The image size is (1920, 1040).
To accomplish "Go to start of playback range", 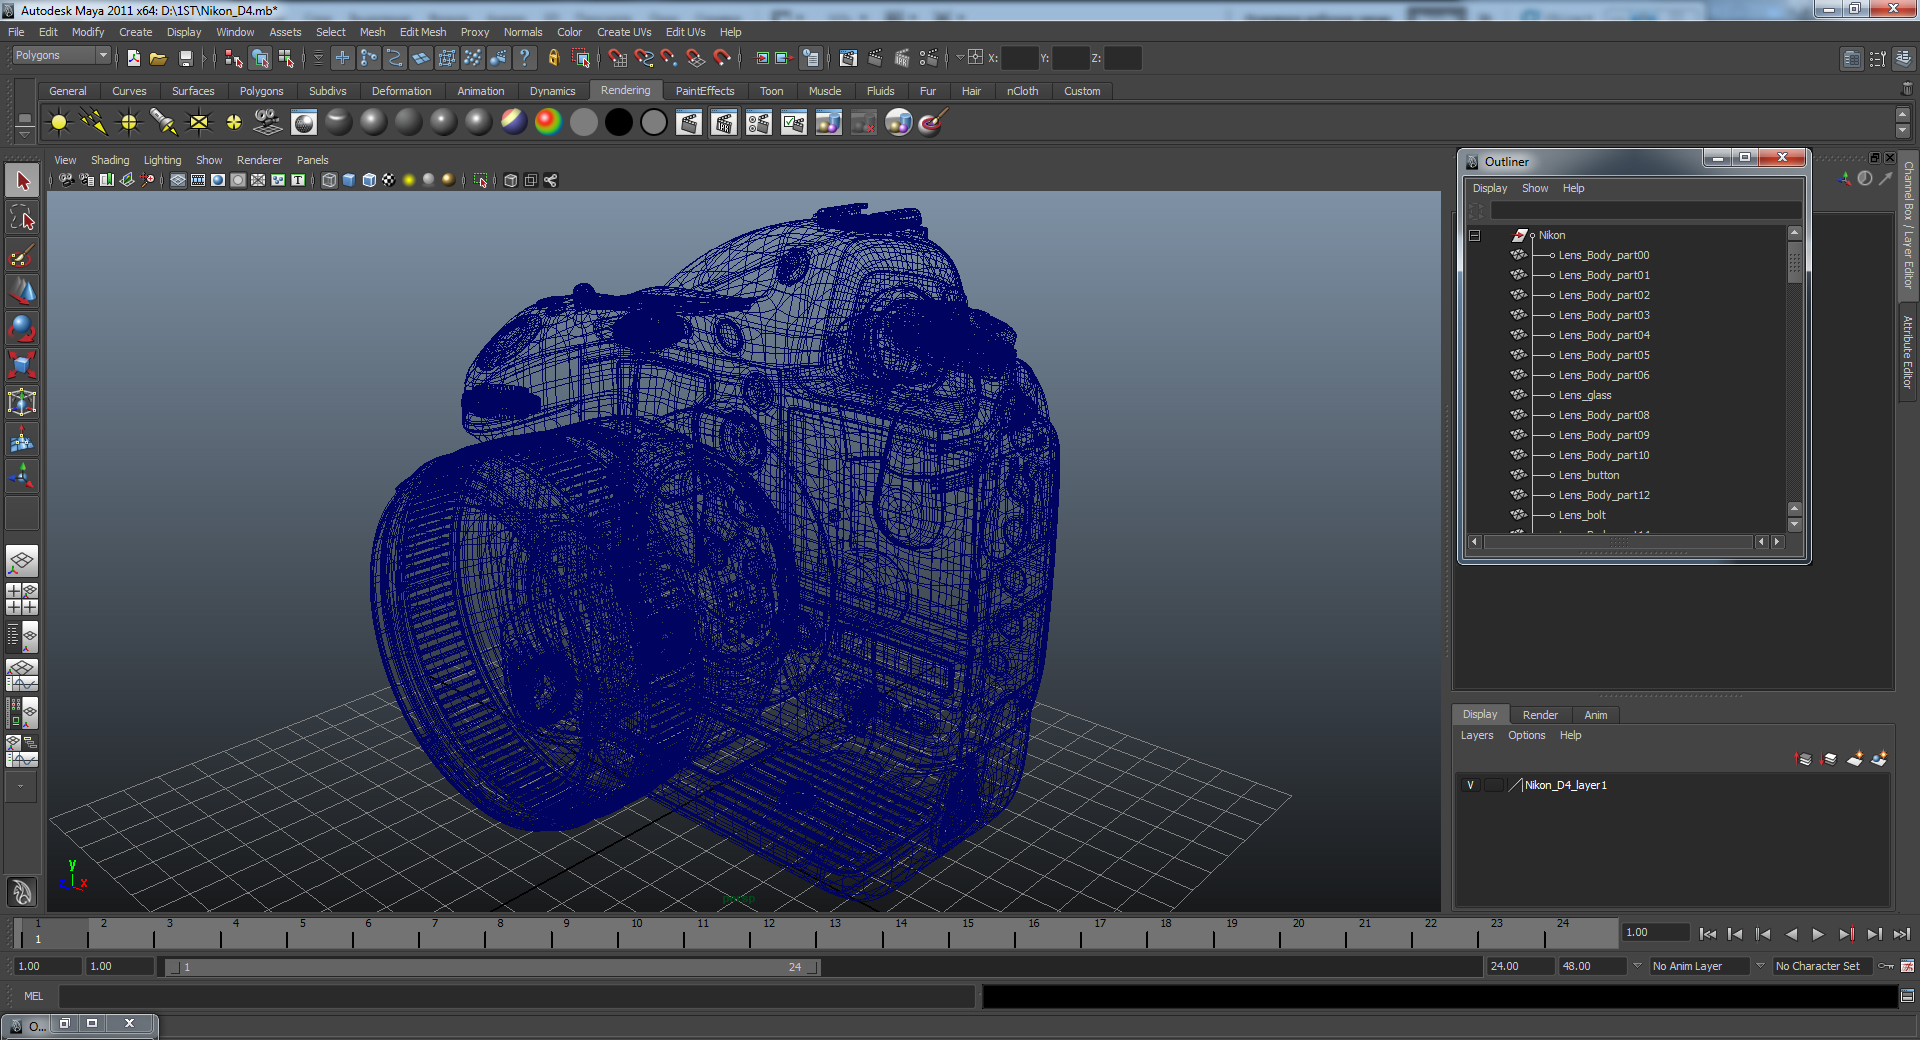I will tap(1707, 934).
